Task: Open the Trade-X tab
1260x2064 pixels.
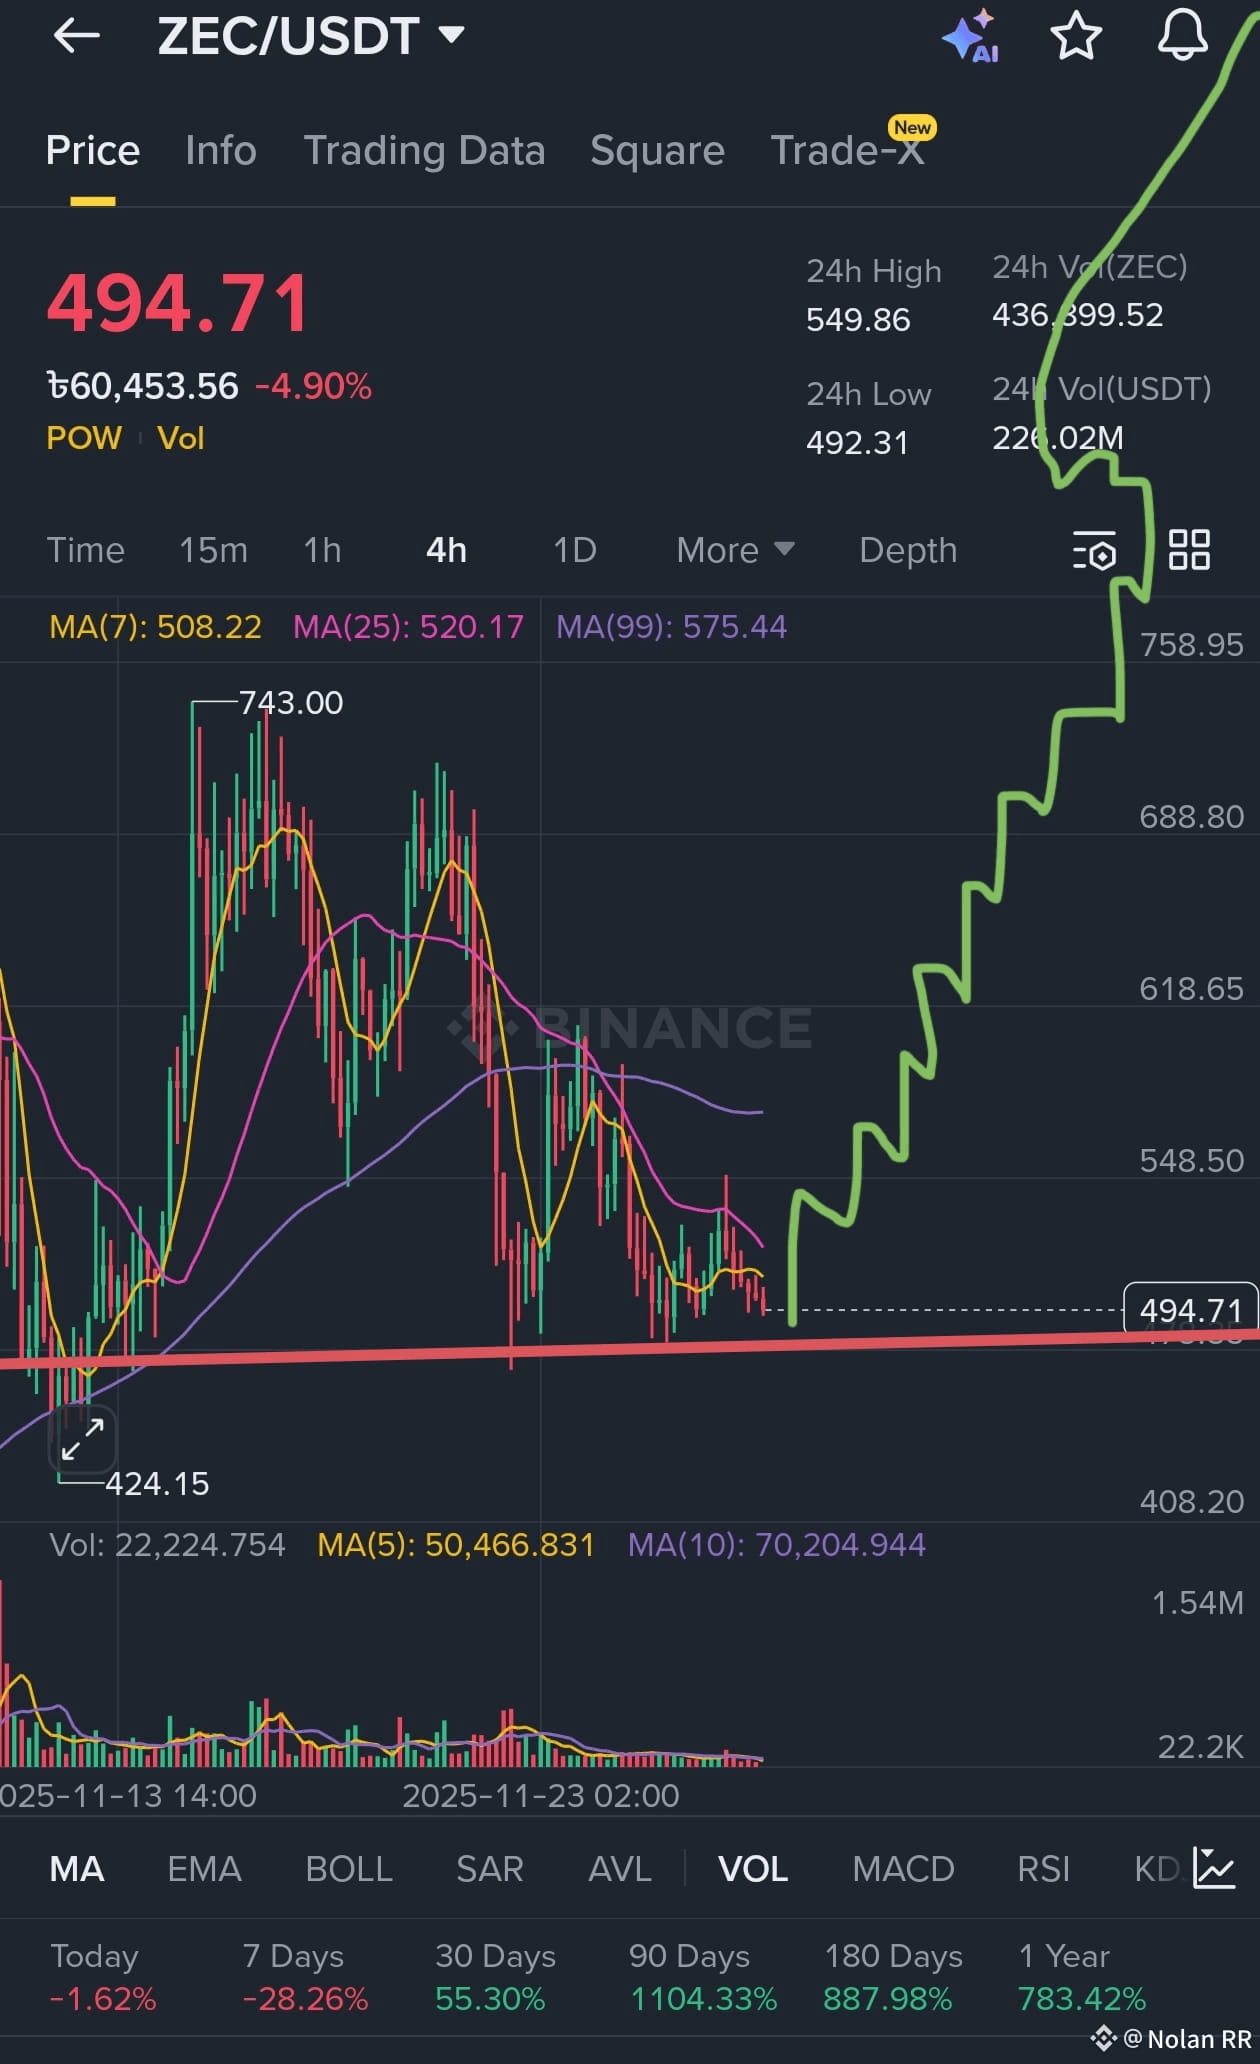Action: tap(847, 150)
